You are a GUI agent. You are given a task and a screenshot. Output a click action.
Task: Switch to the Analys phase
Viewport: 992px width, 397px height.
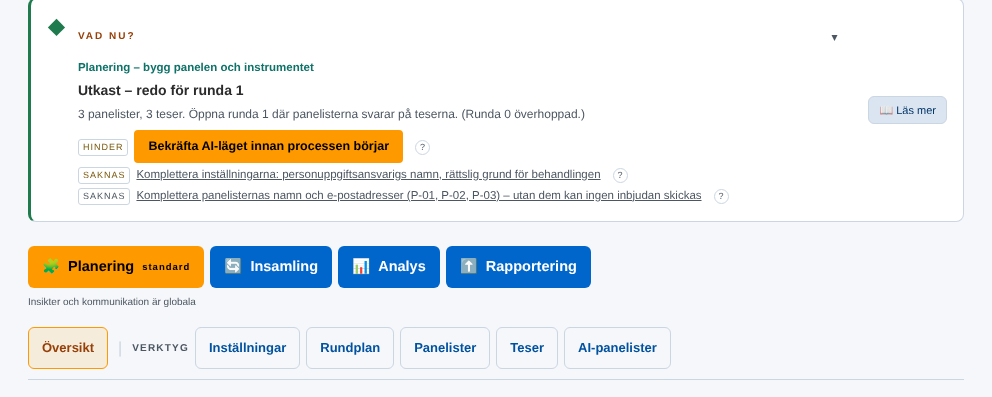click(388, 267)
